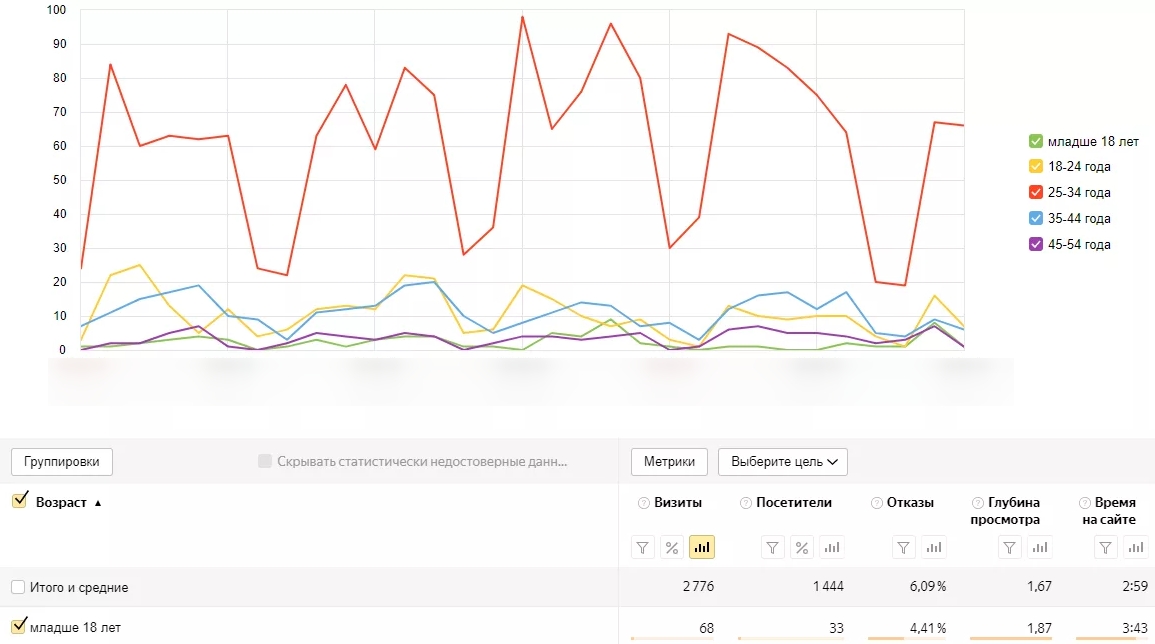Open filter for Глубина просмотра
1155x644 pixels.
click(x=1010, y=547)
